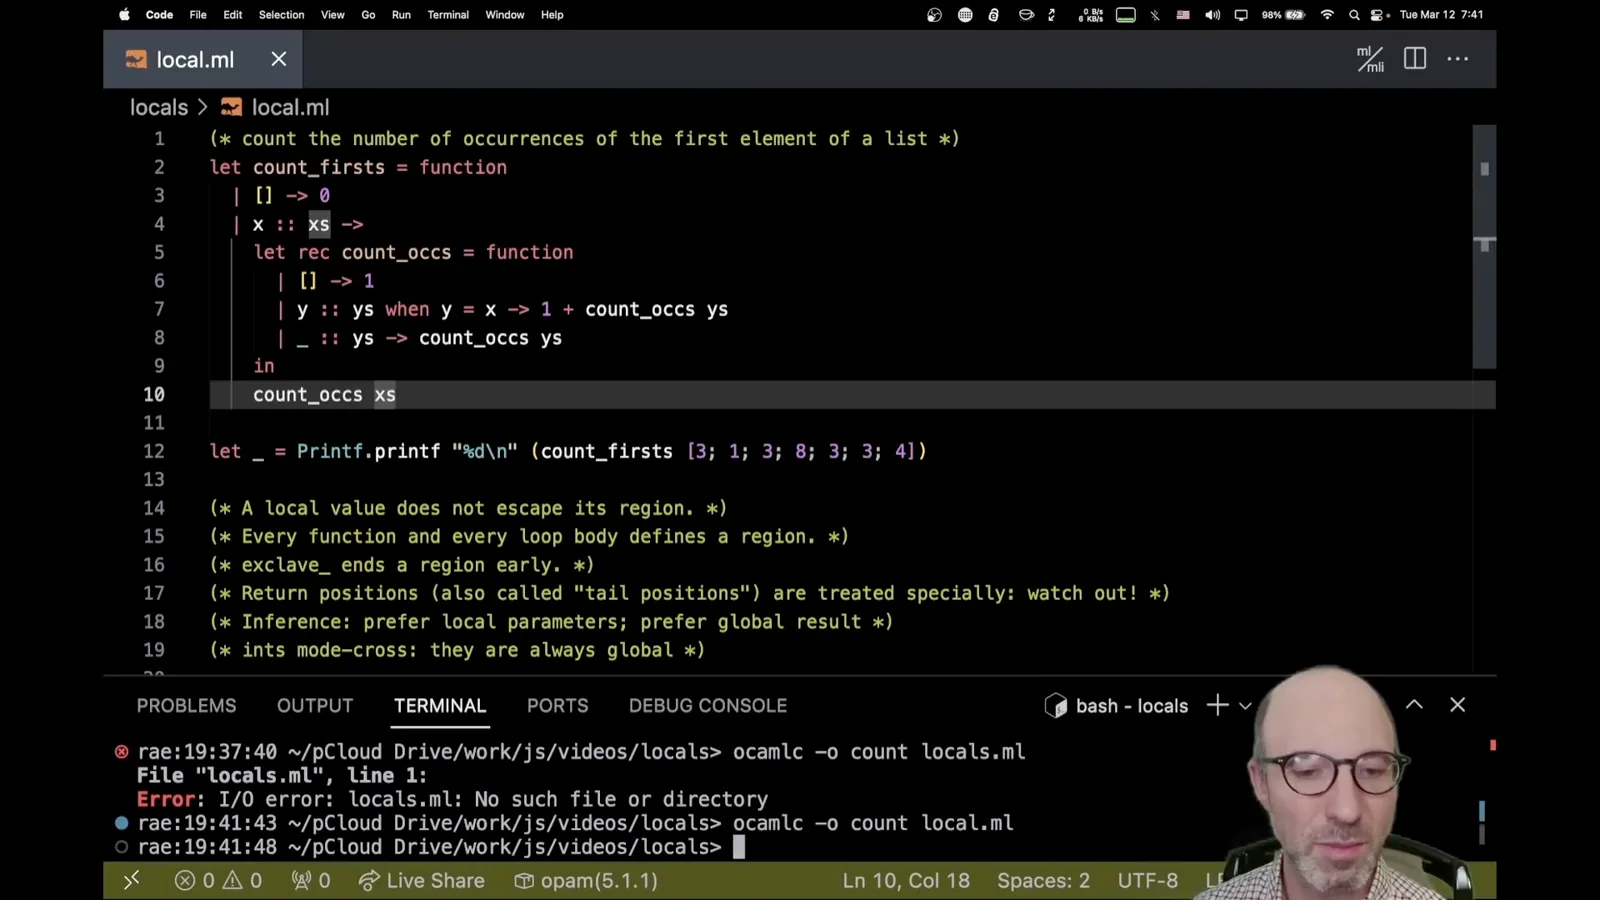The image size is (1600, 900).
Task: Select the TERMINAL panel tab
Action: (440, 706)
